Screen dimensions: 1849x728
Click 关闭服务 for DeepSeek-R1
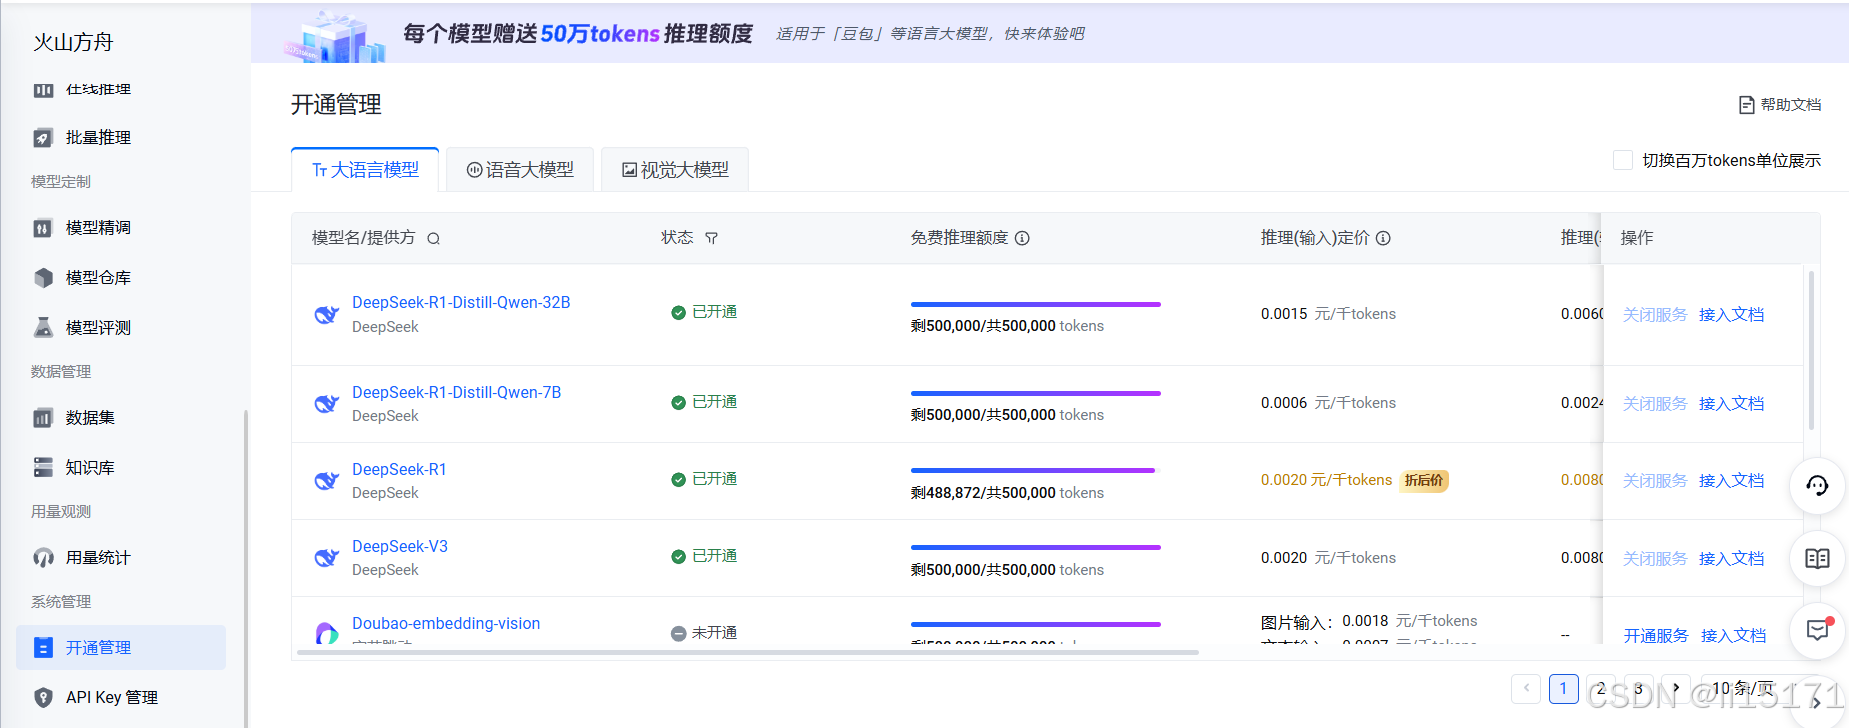[x=1655, y=481]
